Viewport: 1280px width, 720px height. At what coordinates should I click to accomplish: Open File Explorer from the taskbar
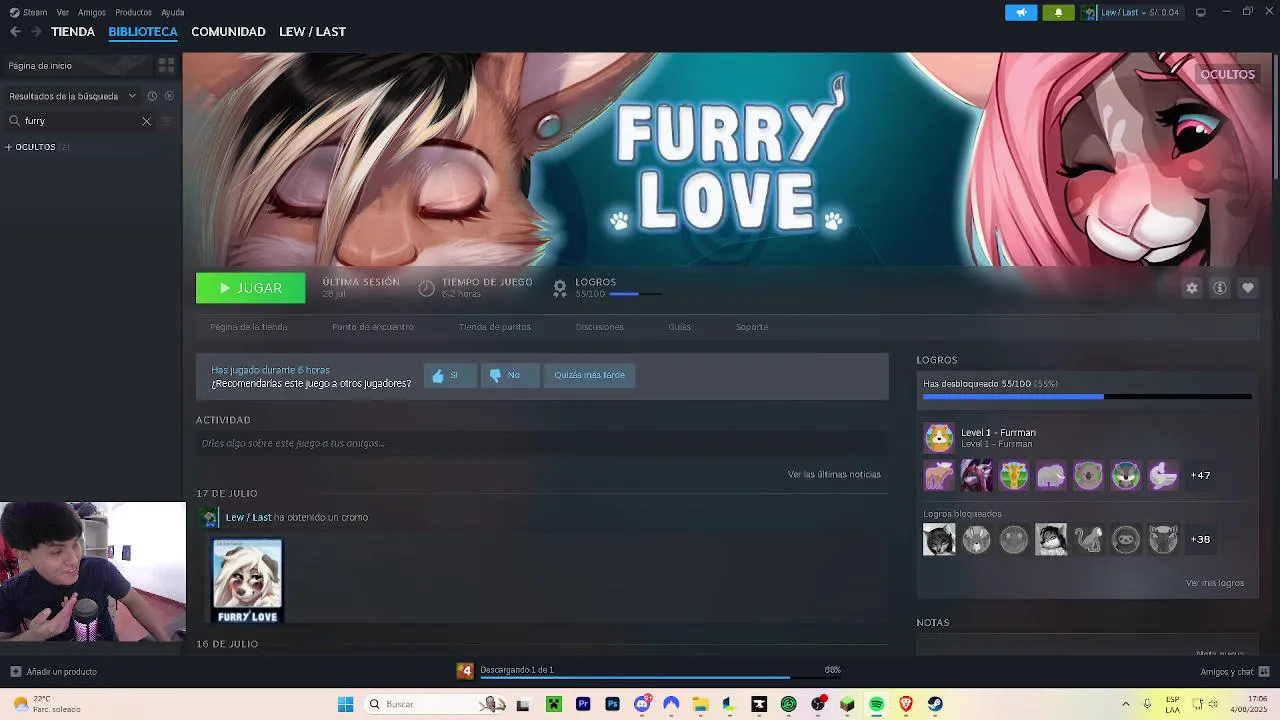coord(700,704)
